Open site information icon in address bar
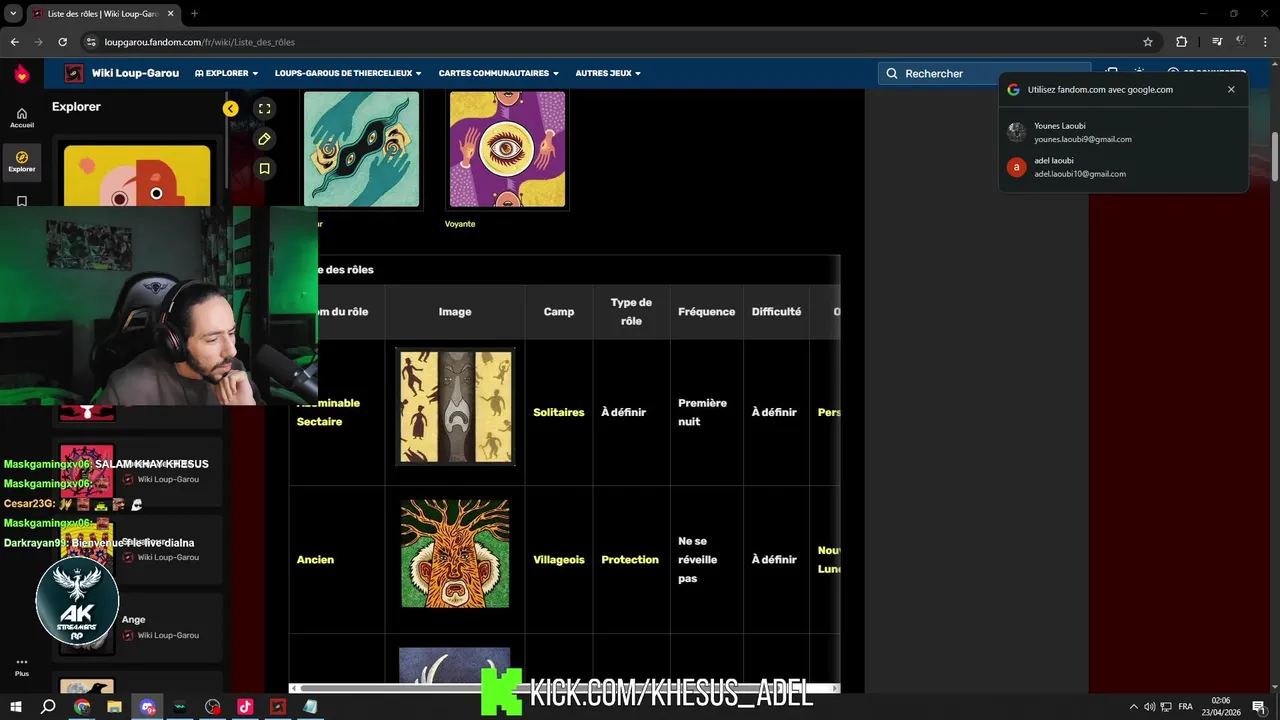Image resolution: width=1280 pixels, height=720 pixels. coord(91,42)
